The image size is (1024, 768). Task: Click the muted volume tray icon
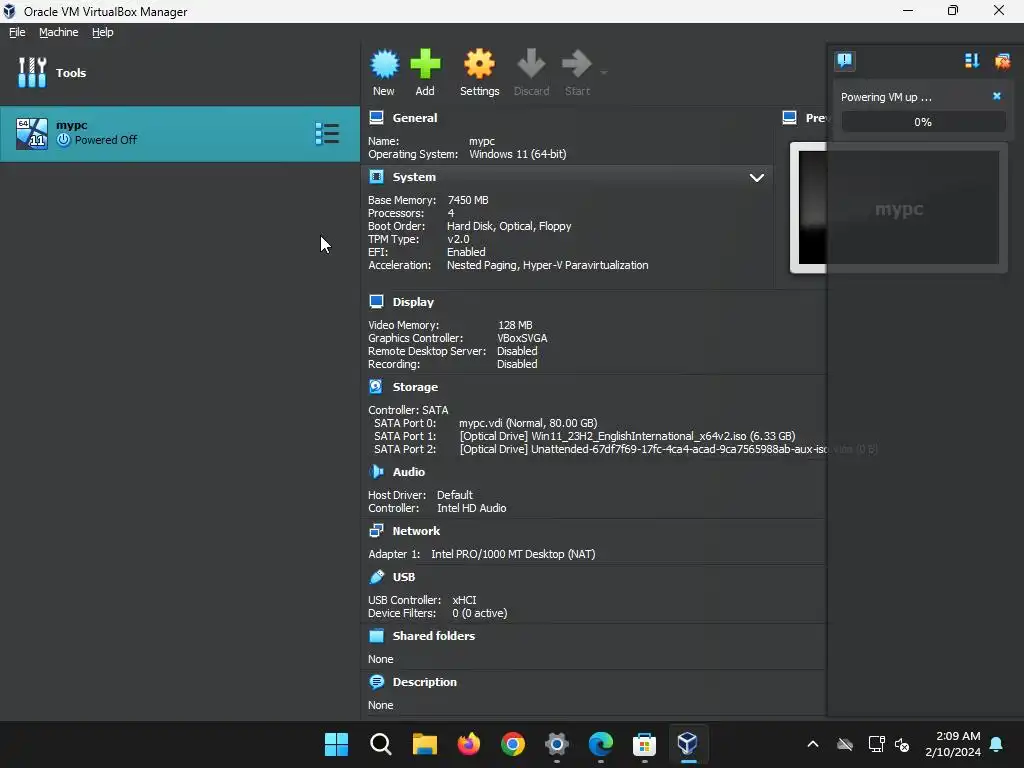pos(902,744)
